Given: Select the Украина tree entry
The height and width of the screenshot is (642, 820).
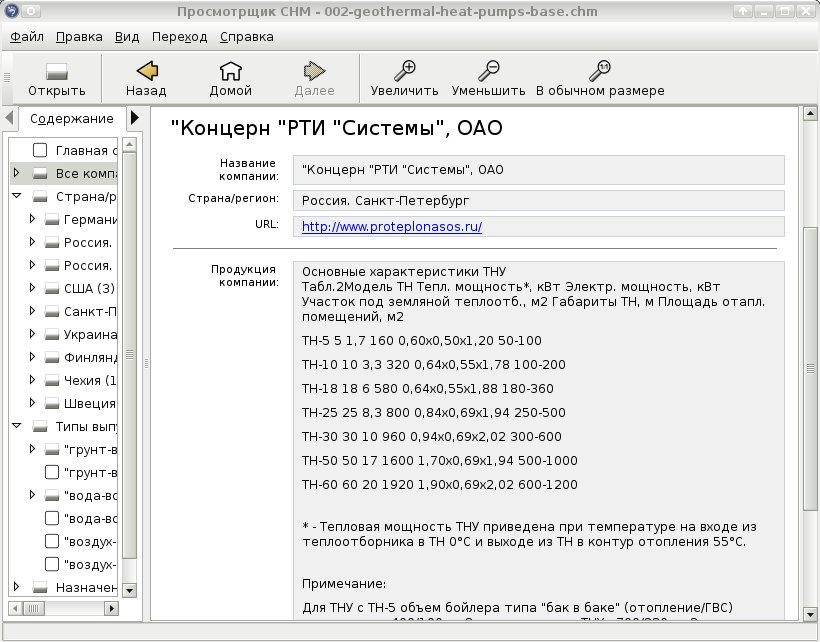Looking at the screenshot, I should 90,335.
